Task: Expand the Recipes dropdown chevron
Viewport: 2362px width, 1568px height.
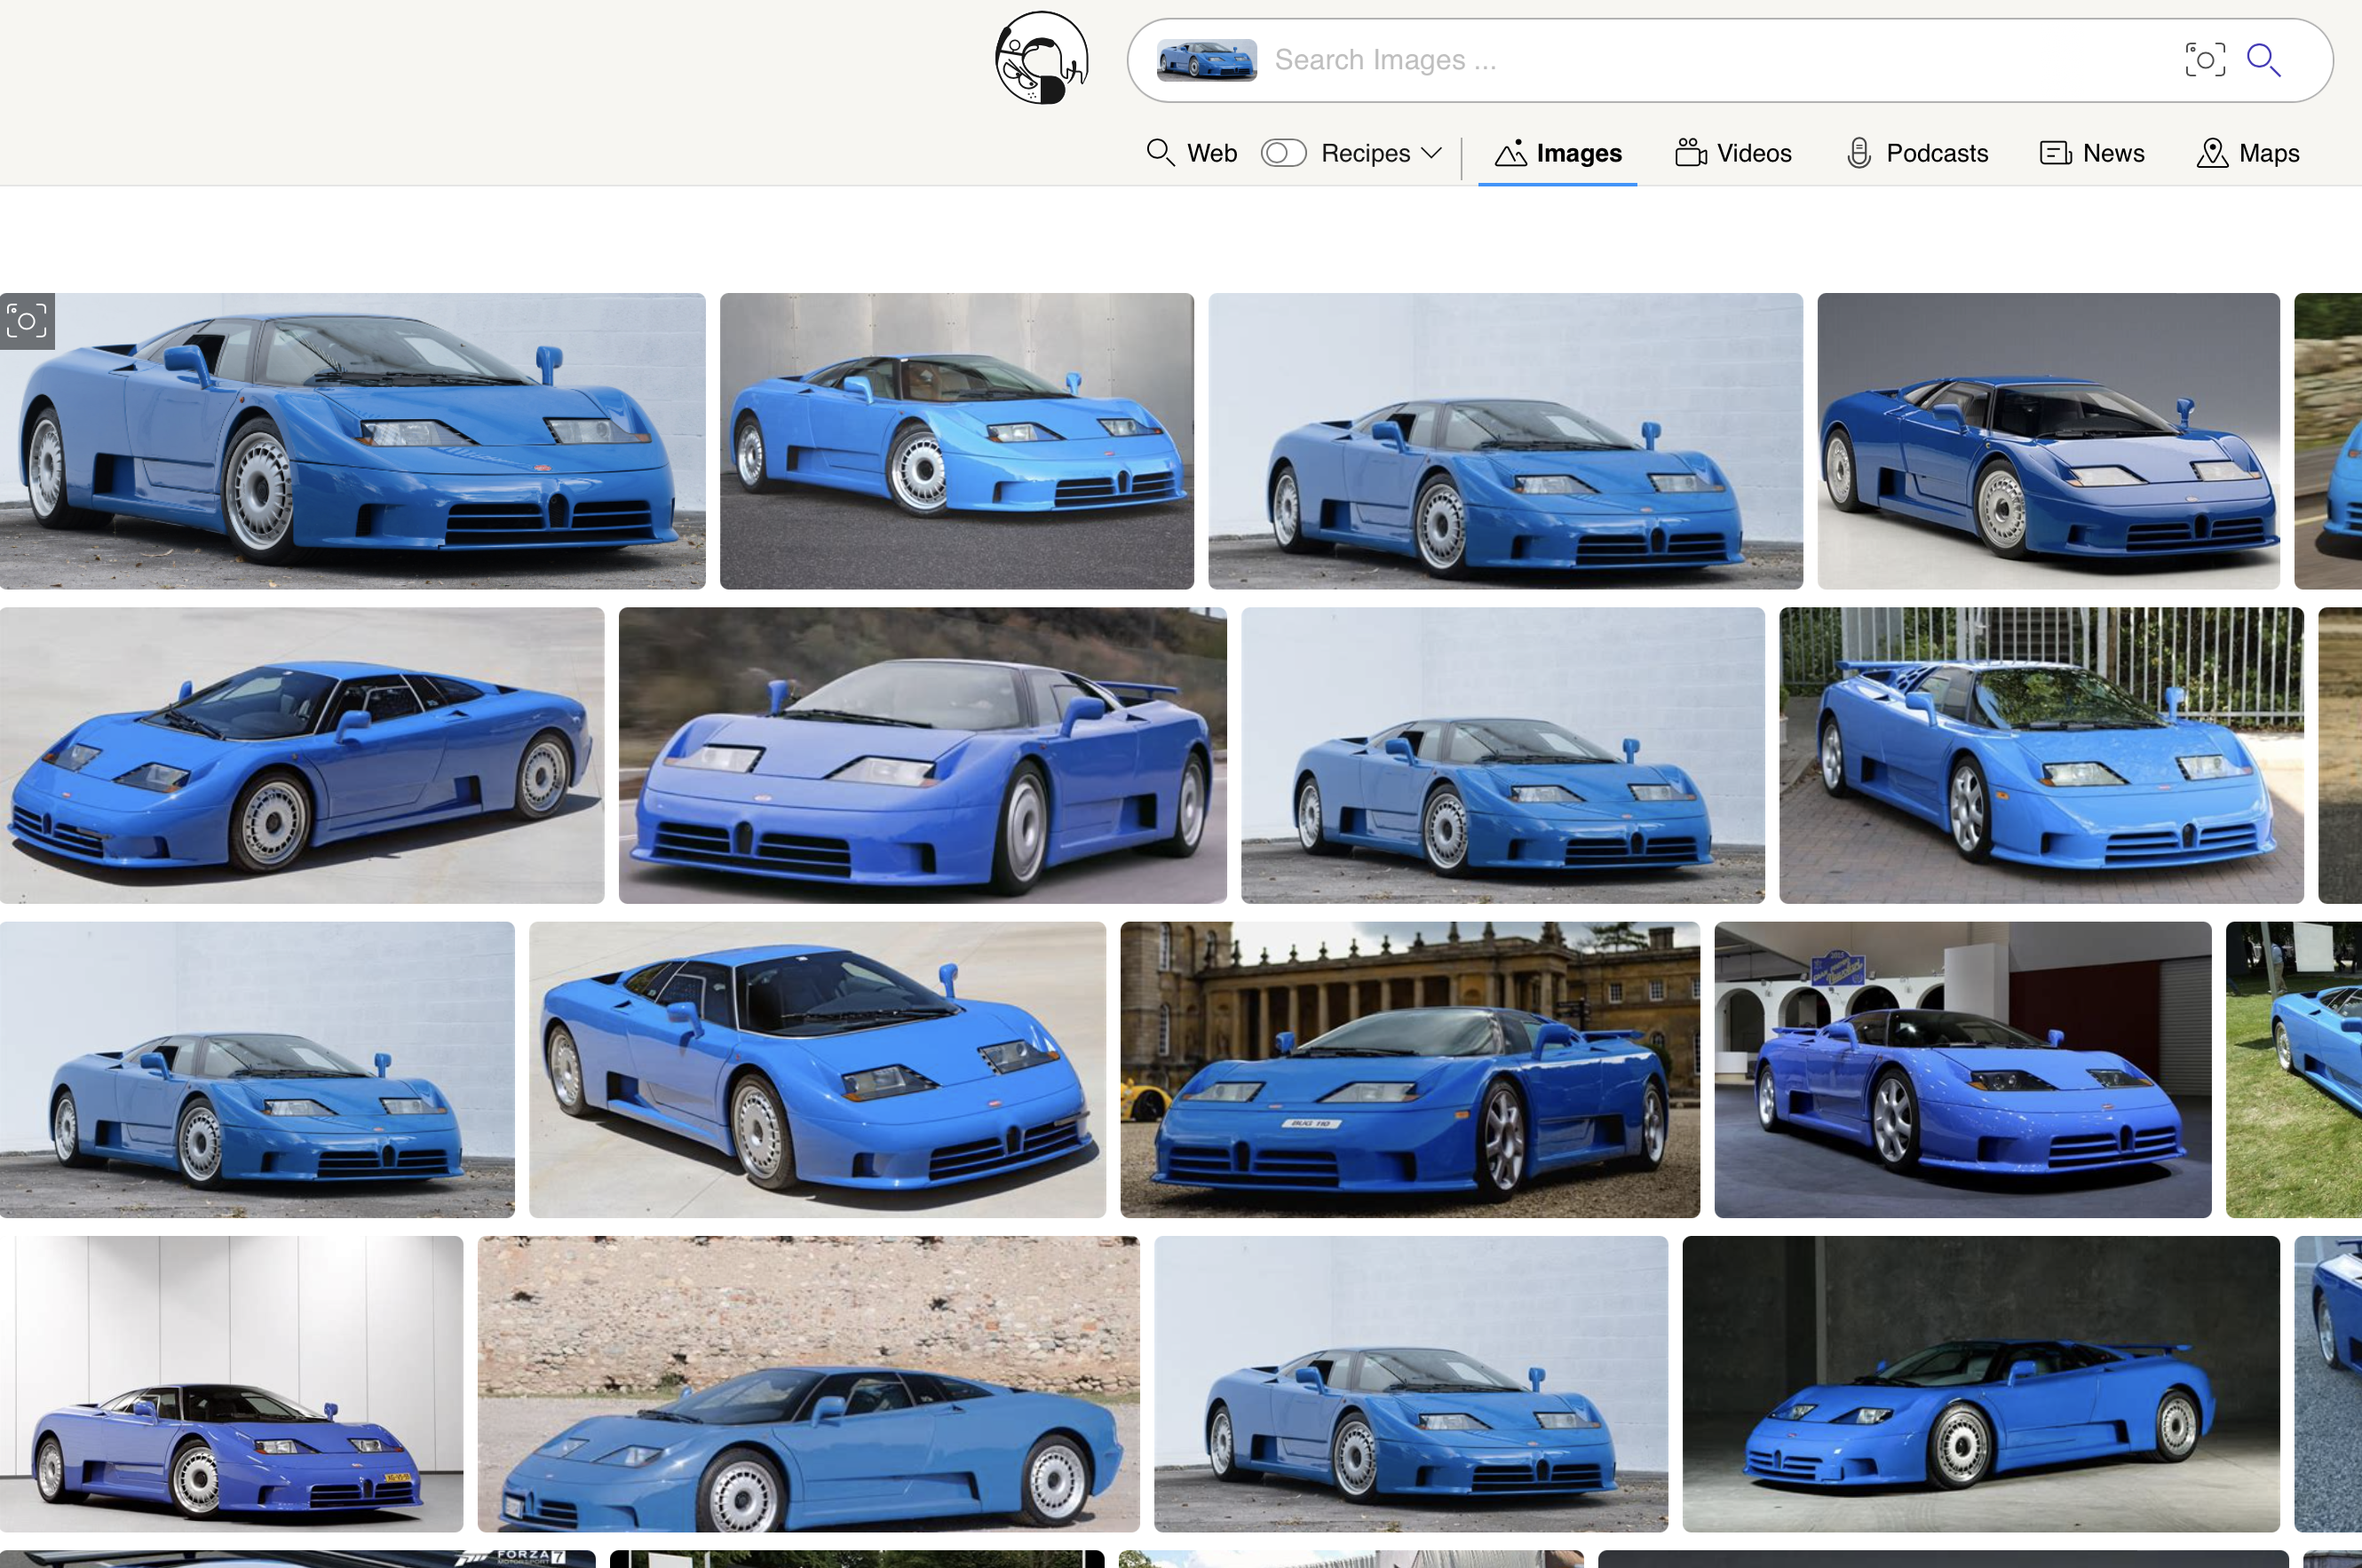Action: tap(1431, 153)
